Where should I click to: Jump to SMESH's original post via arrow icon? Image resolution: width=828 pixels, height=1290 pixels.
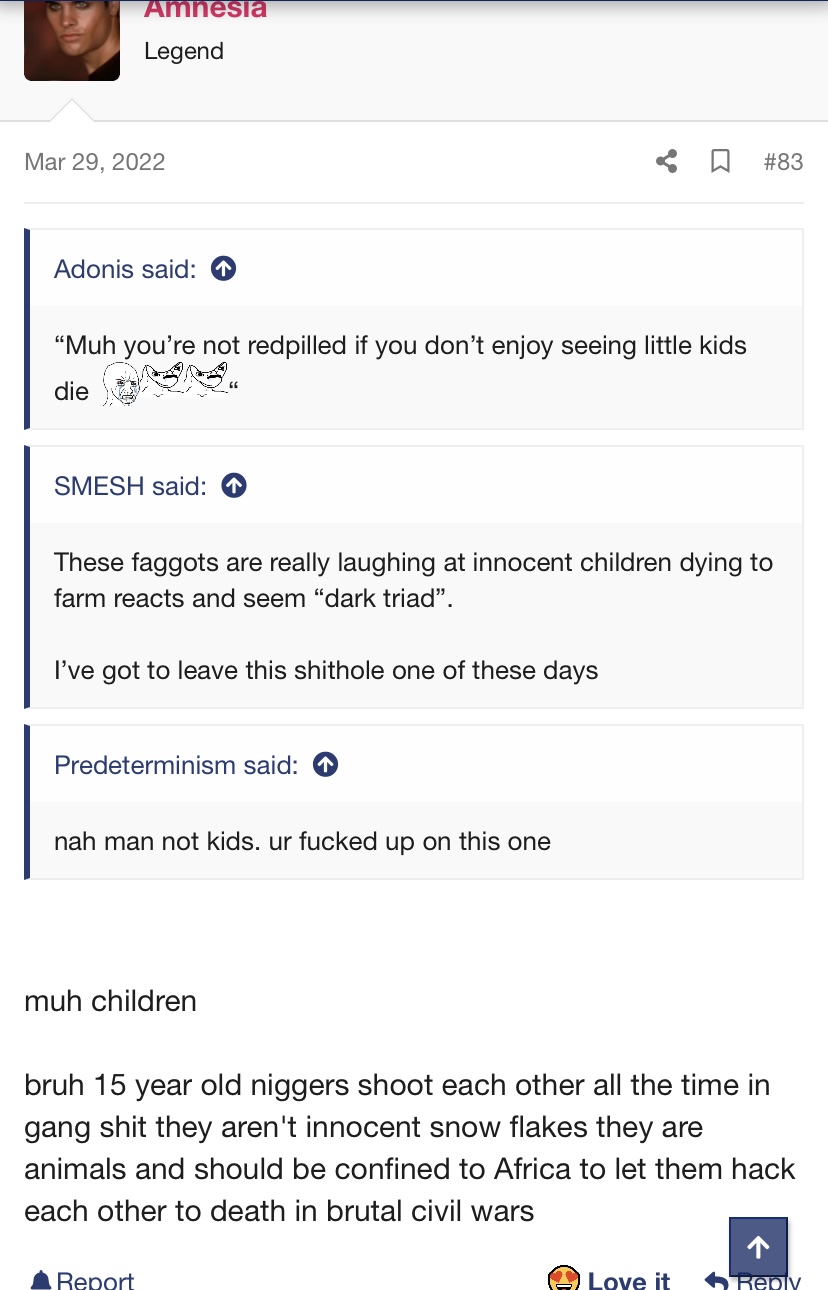[x=234, y=485]
